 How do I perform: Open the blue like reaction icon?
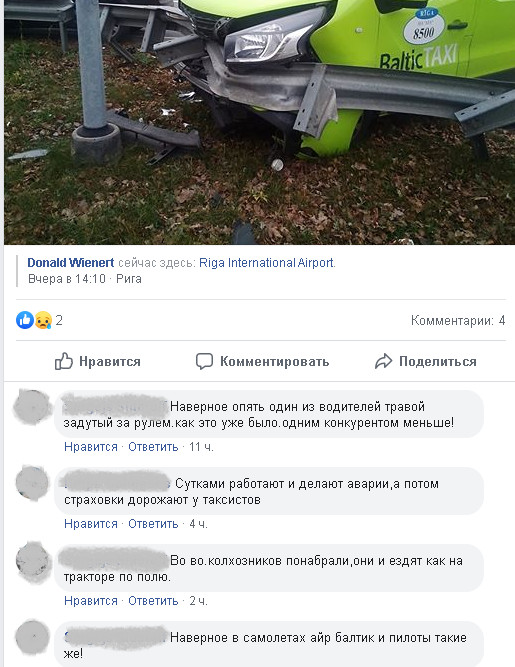click(x=25, y=320)
